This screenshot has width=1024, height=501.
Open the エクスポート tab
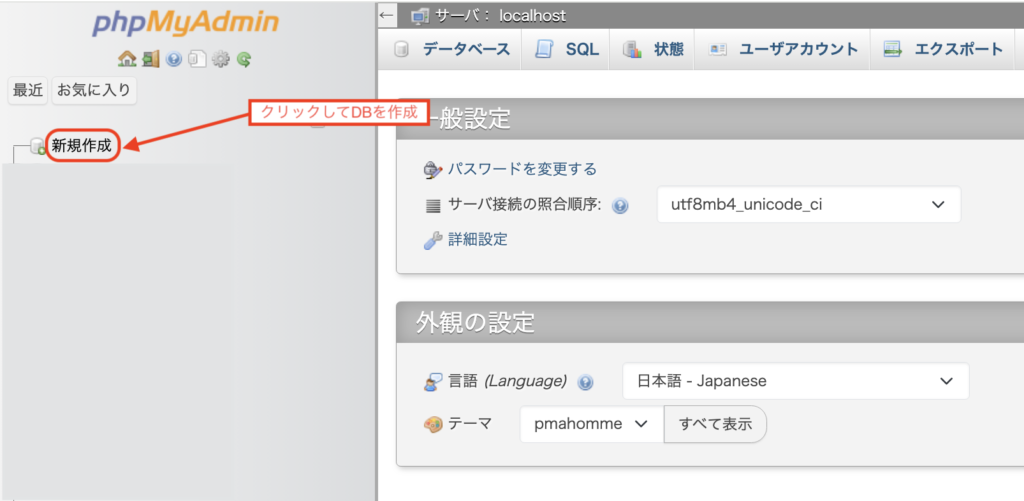tap(942, 50)
